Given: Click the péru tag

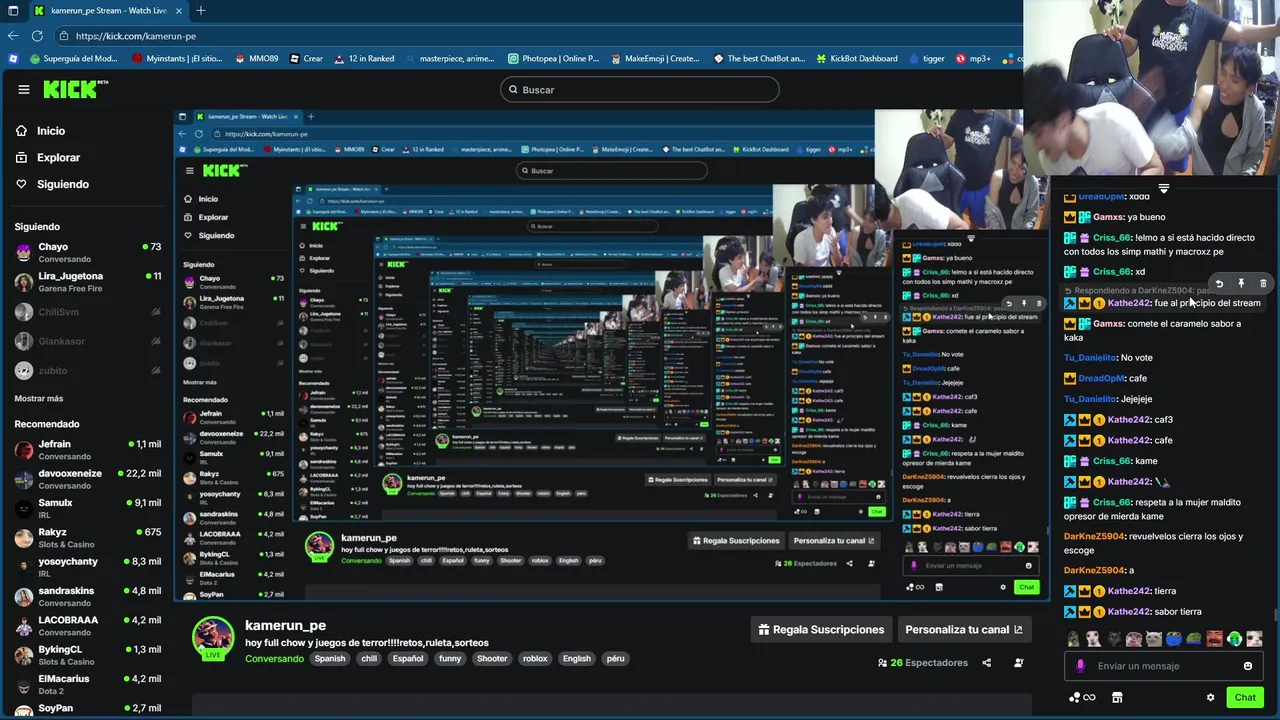Looking at the screenshot, I should point(615,659).
